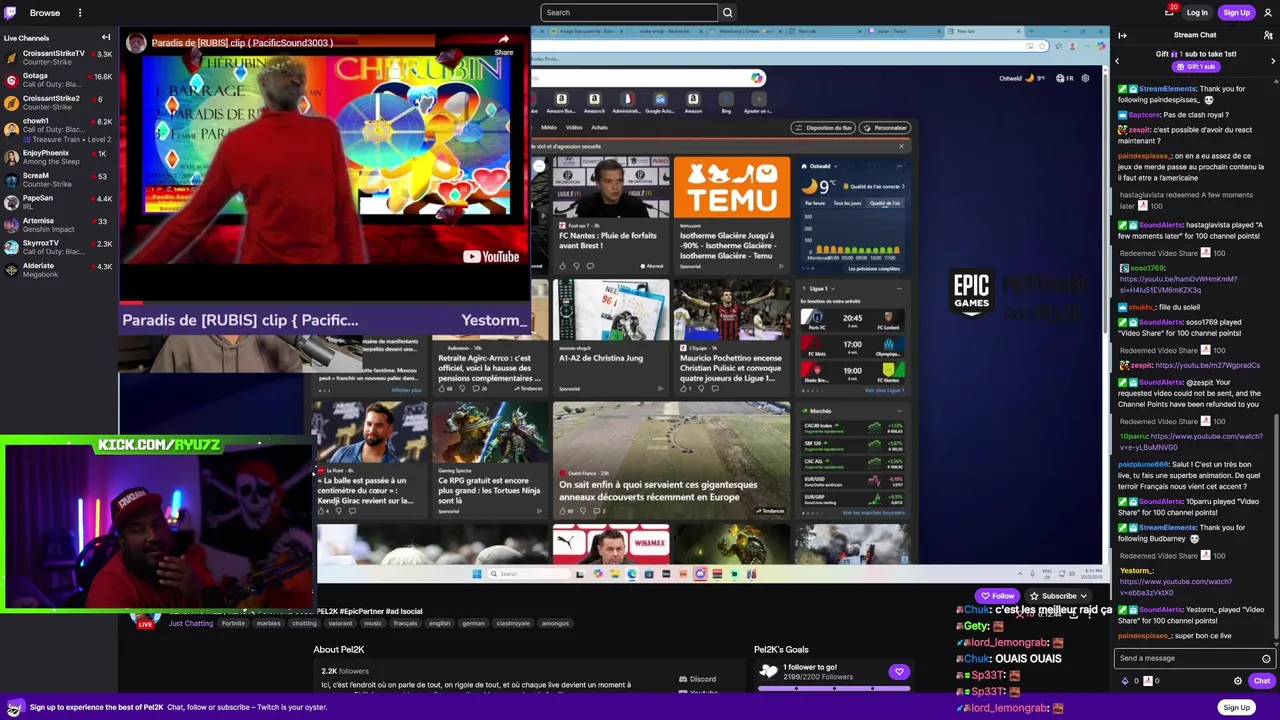The width and height of the screenshot is (1280, 720).
Task: Click the top Sign Up button
Action: pyautogui.click(x=1237, y=13)
